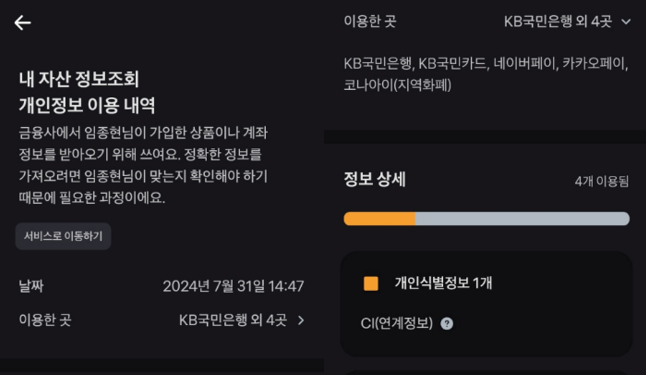Tap KB국민은행 외 4곳 in the left panel
The height and width of the screenshot is (375, 646).
pyautogui.click(x=233, y=320)
